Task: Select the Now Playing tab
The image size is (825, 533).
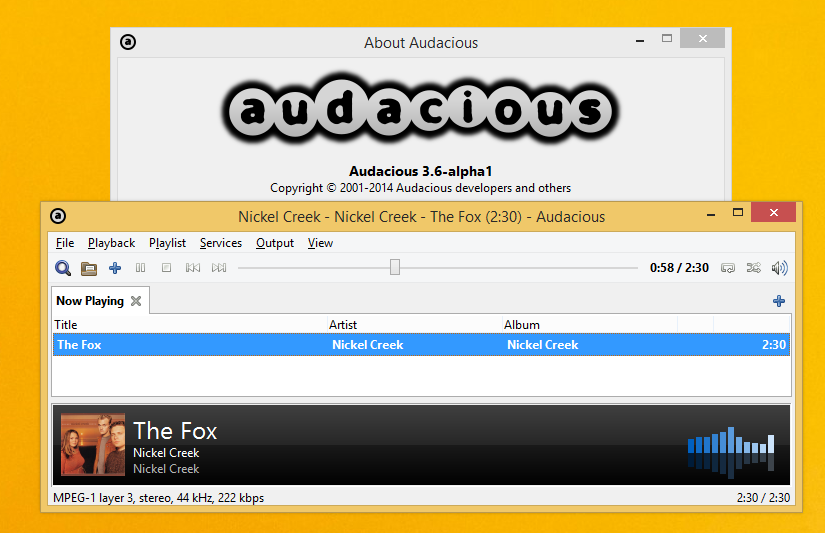Action: coord(90,301)
